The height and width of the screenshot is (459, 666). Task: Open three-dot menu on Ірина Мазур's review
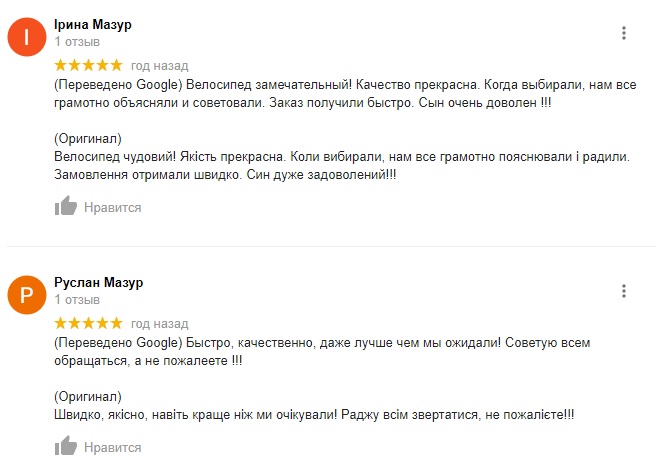pos(624,33)
